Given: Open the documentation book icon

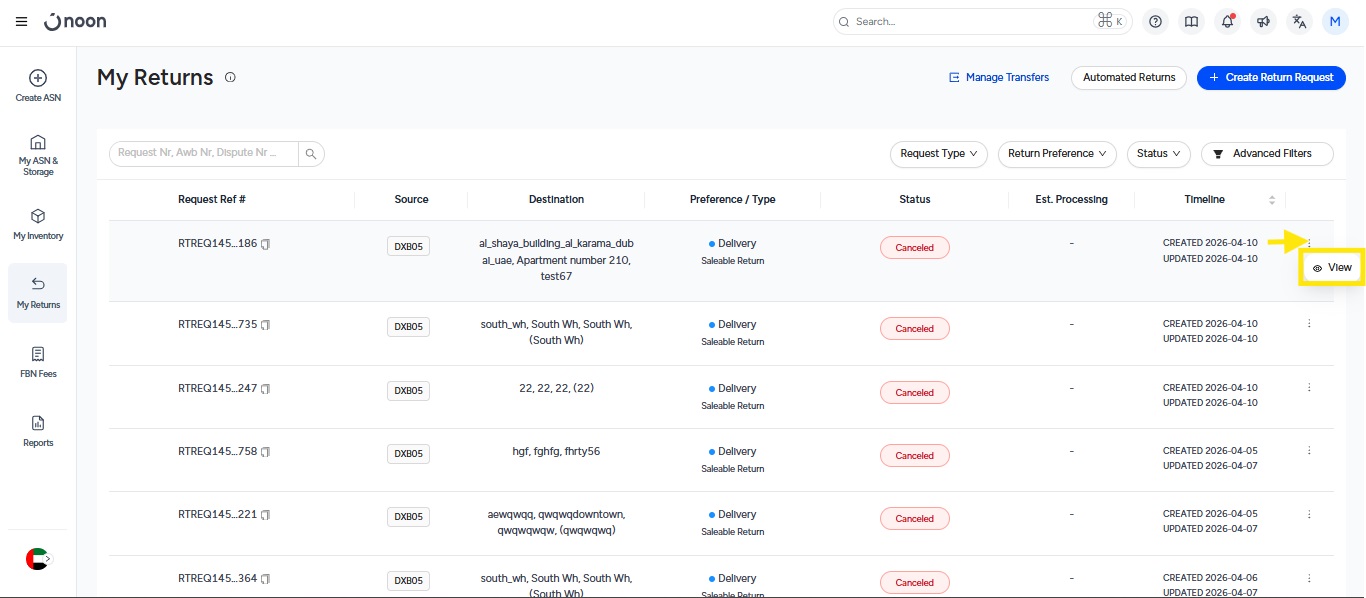Looking at the screenshot, I should point(1191,21).
